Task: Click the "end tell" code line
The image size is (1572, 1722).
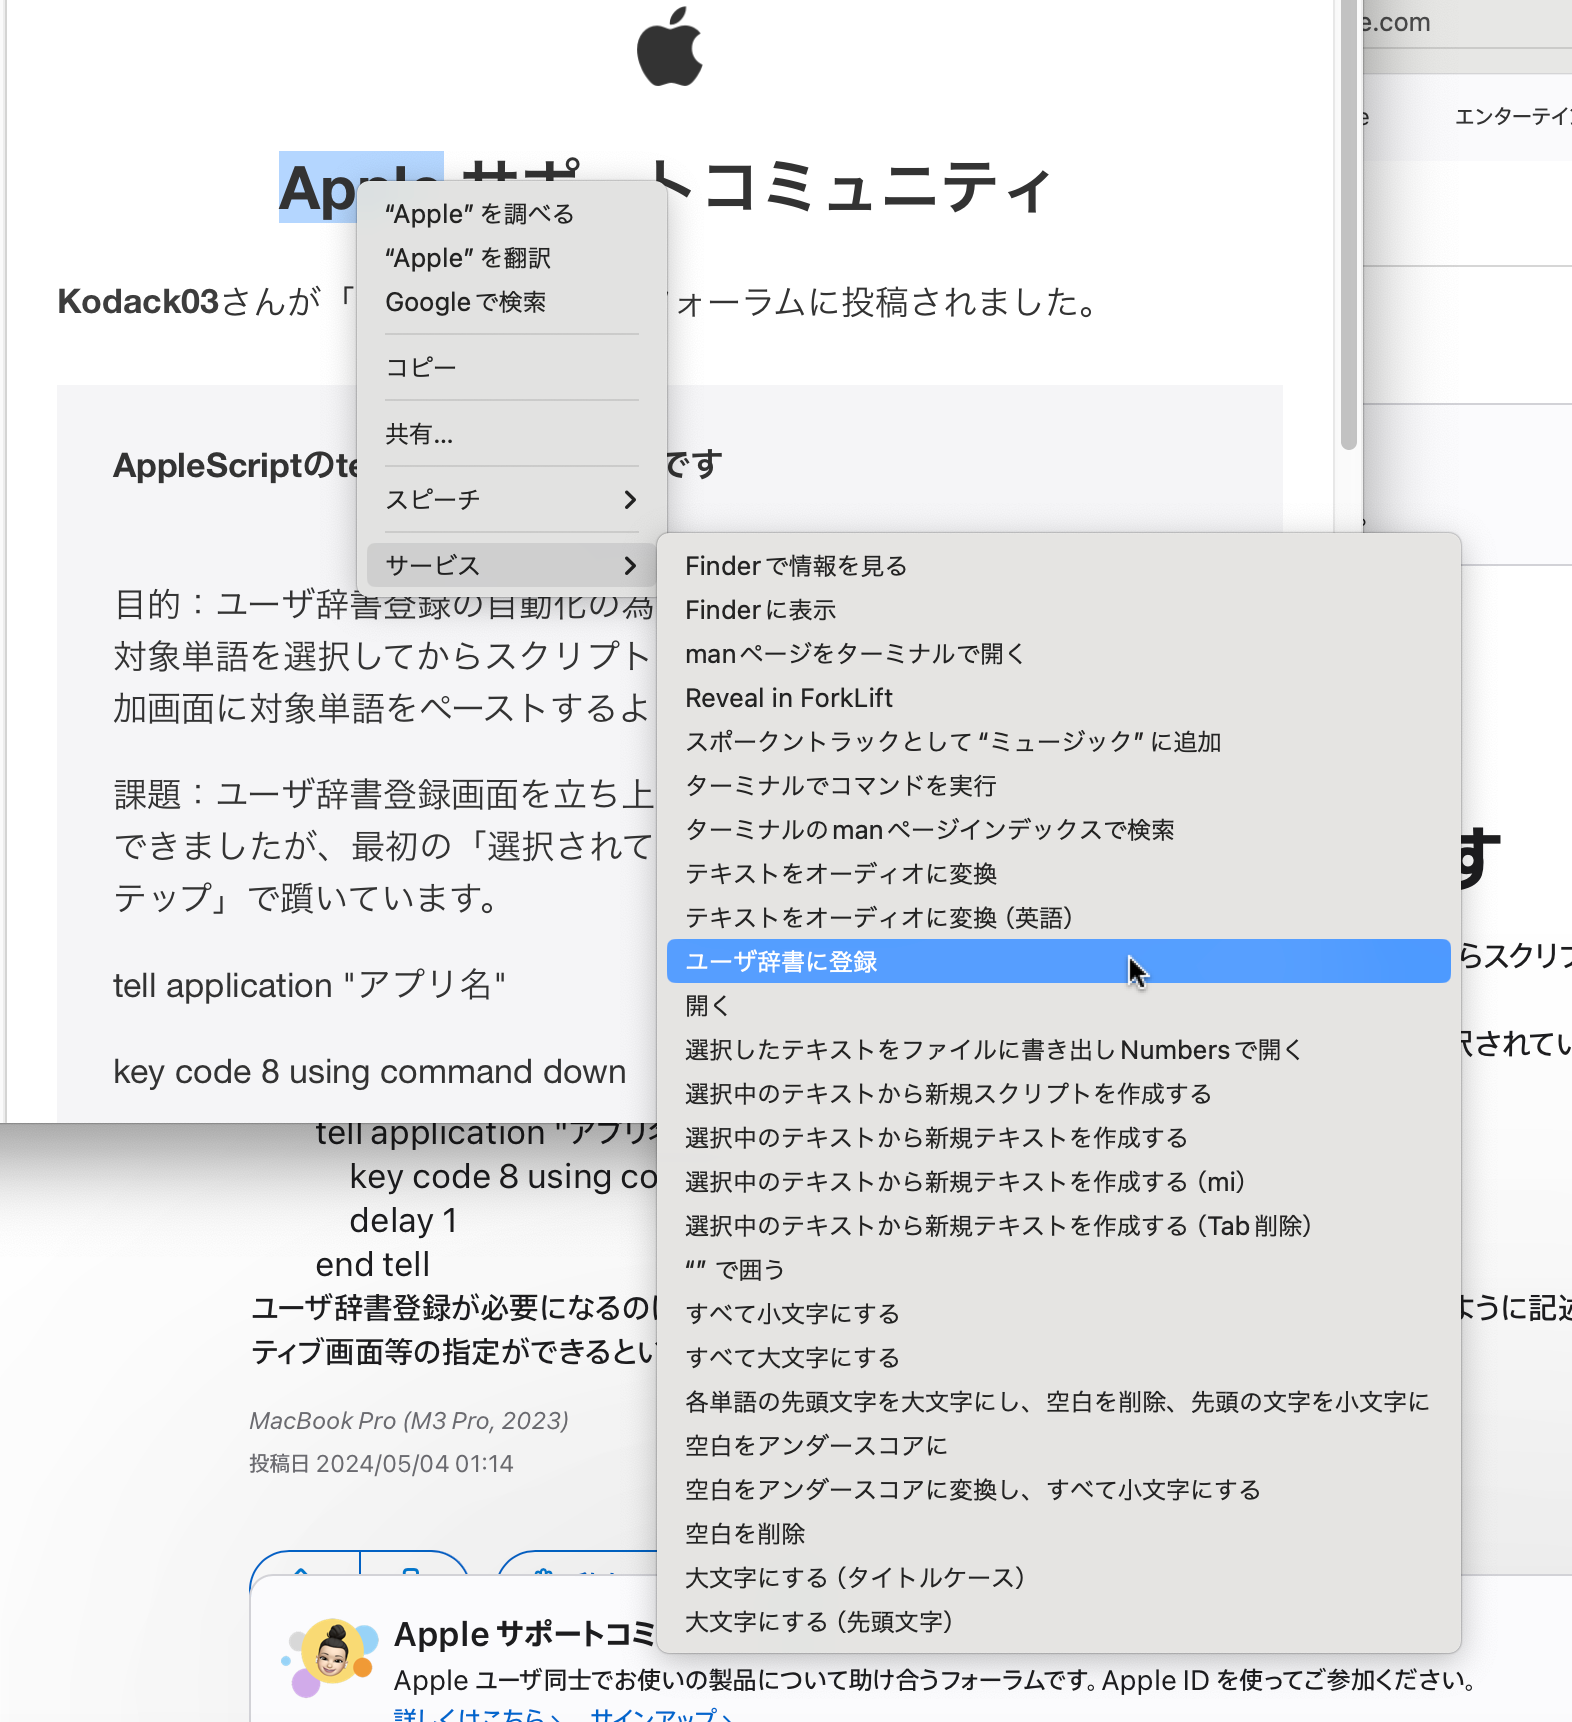Action: point(373,1264)
